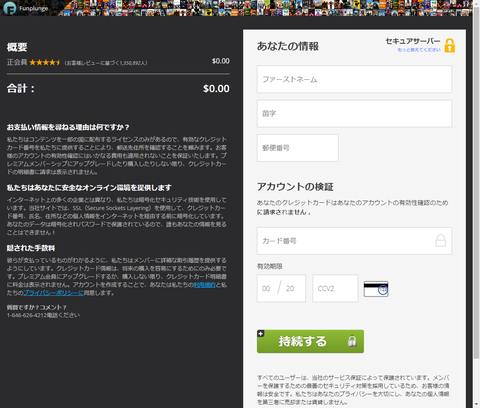Click the 正会員 membership label
Viewport: 480px width, 408px height.
coord(17,62)
